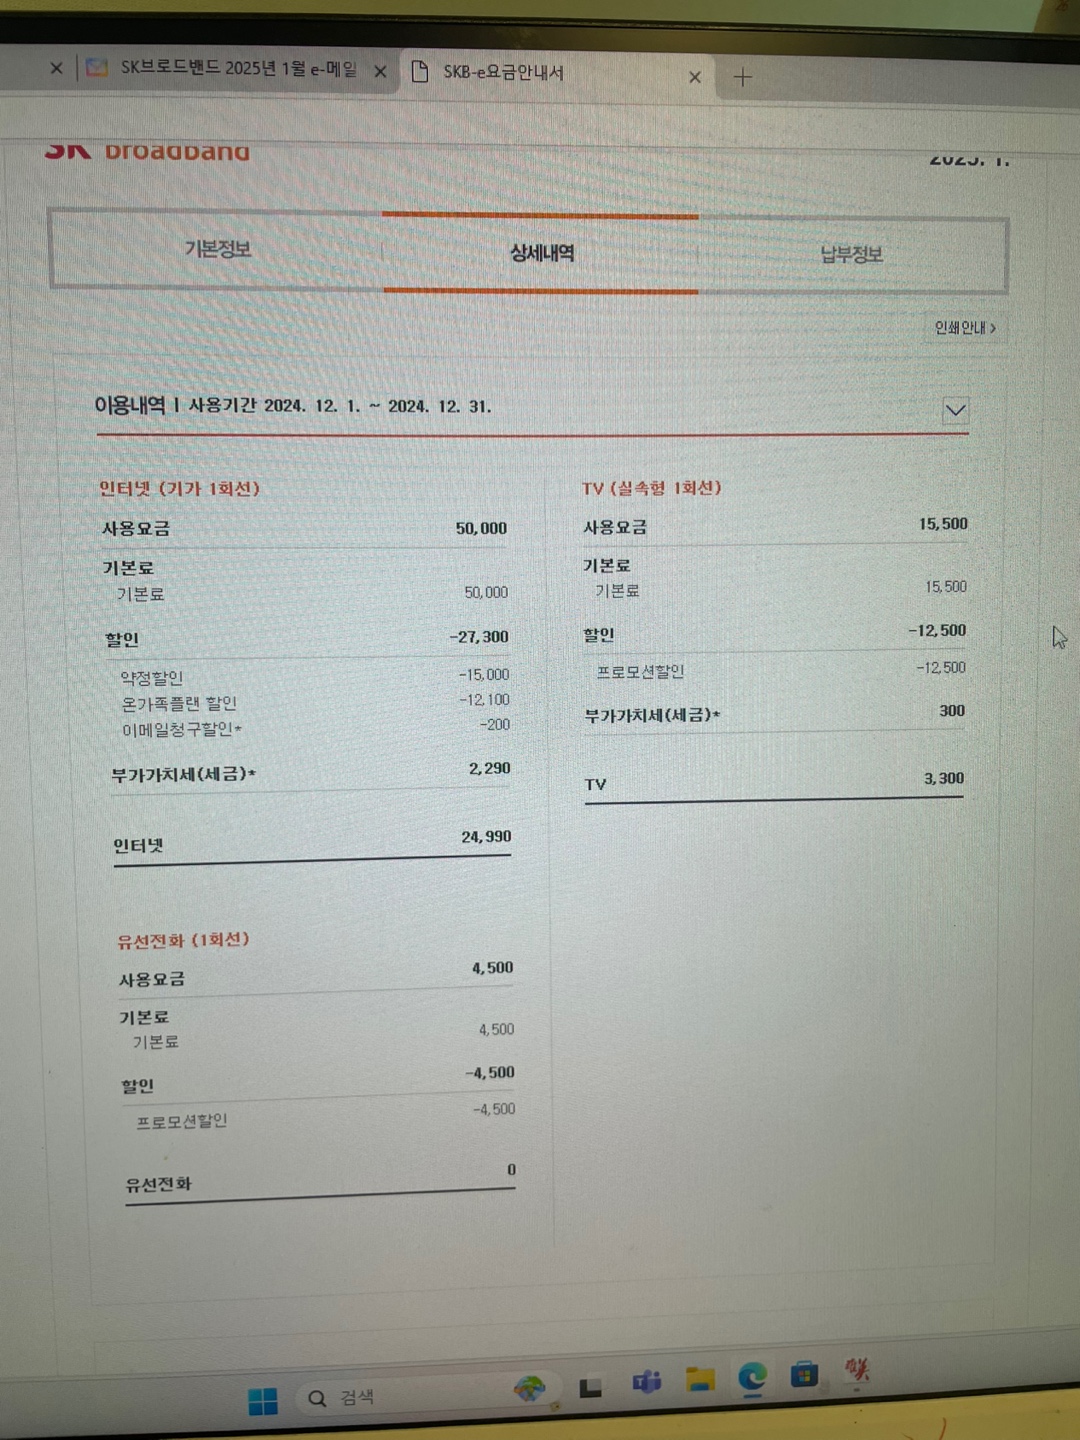Click the SK broadband logo
This screenshot has width=1080, height=1440.
(x=147, y=152)
